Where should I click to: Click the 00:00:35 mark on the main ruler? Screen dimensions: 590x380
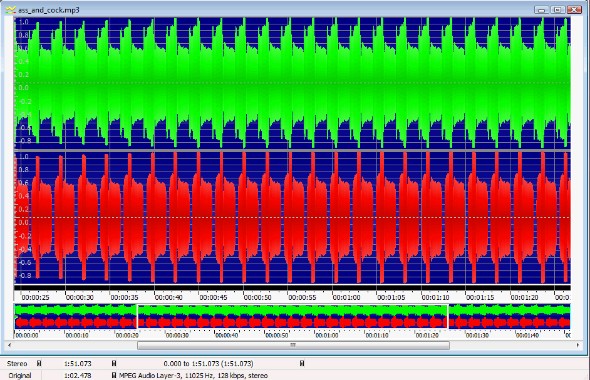[x=124, y=298]
